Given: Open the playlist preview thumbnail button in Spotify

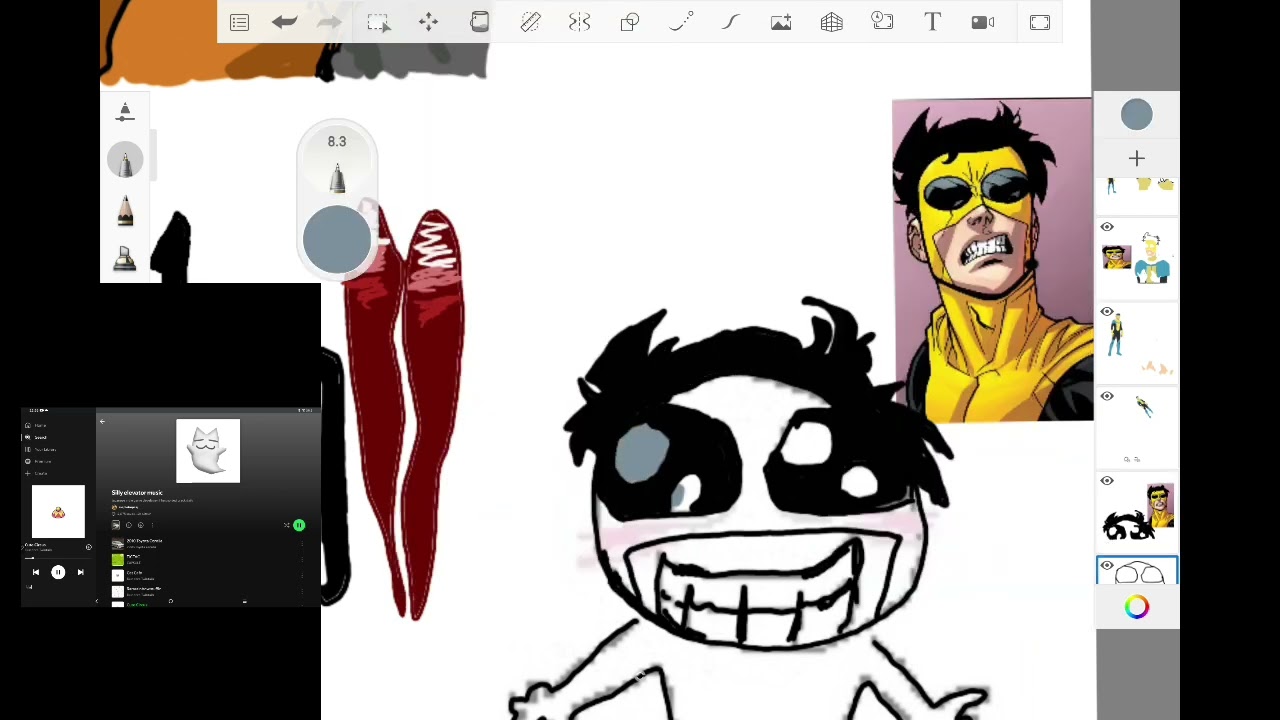Looking at the screenshot, I should click(x=116, y=525).
